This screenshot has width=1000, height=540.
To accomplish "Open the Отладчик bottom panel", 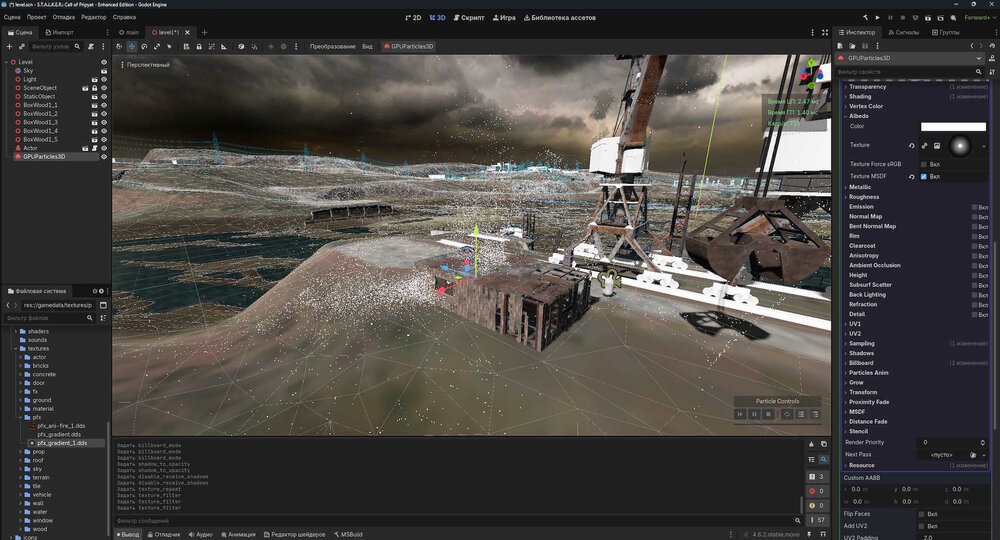I will pyautogui.click(x=164, y=534).
